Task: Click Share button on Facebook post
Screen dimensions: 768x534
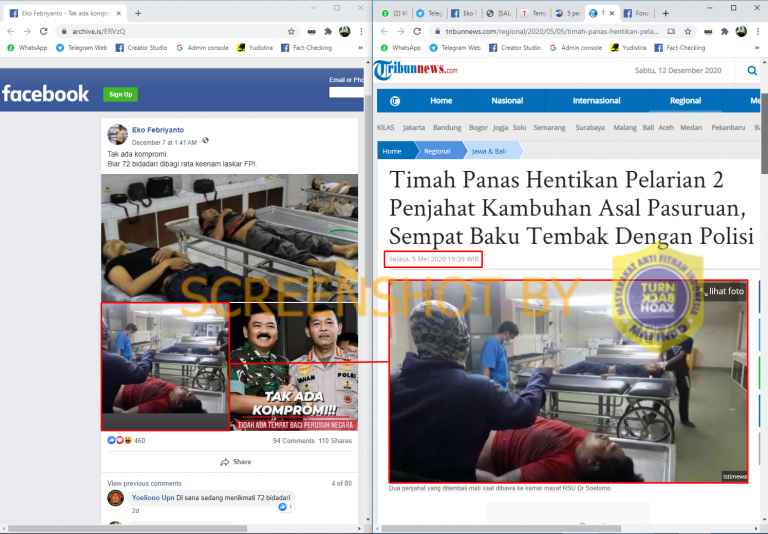Action: [x=236, y=462]
